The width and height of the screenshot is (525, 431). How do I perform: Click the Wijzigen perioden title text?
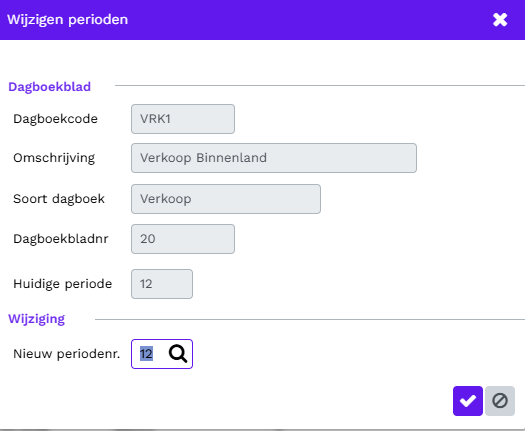[x=67, y=19]
